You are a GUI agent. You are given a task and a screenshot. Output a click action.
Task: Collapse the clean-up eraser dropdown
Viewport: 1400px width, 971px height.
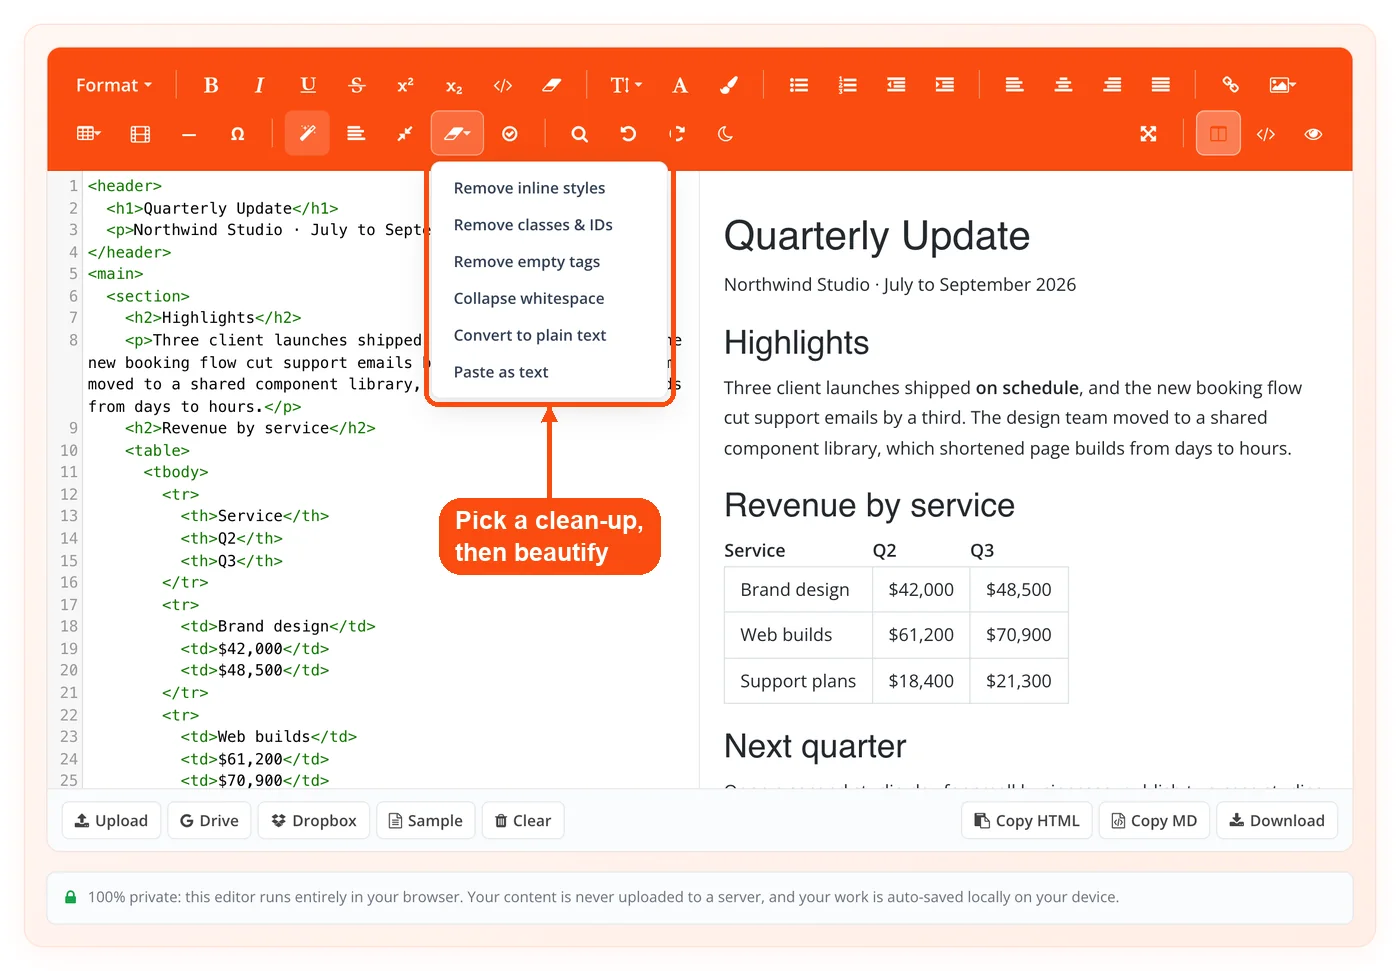click(457, 134)
